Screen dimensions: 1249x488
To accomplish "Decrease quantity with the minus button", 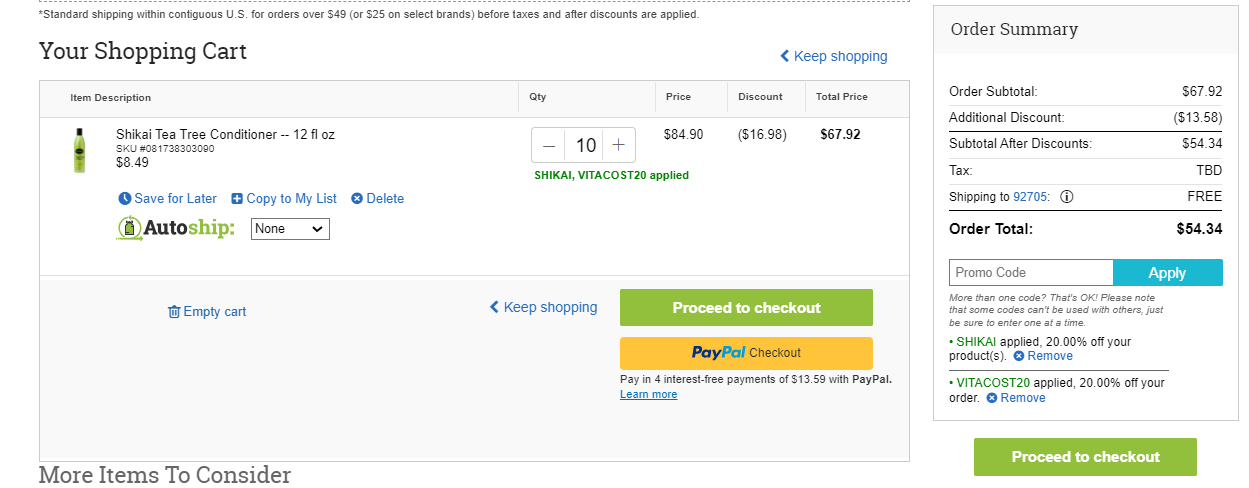I will pos(549,145).
